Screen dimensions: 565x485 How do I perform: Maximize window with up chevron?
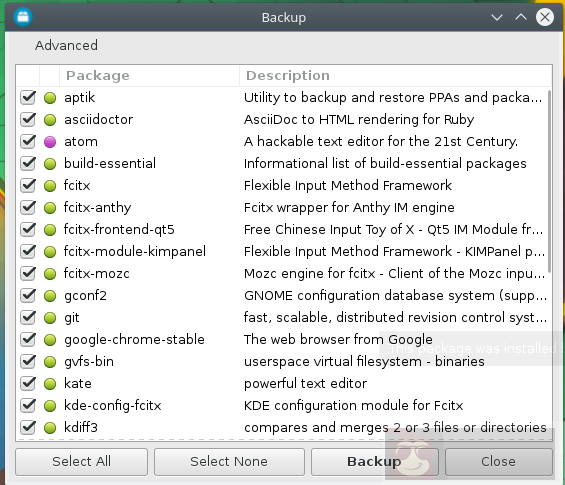coord(521,17)
